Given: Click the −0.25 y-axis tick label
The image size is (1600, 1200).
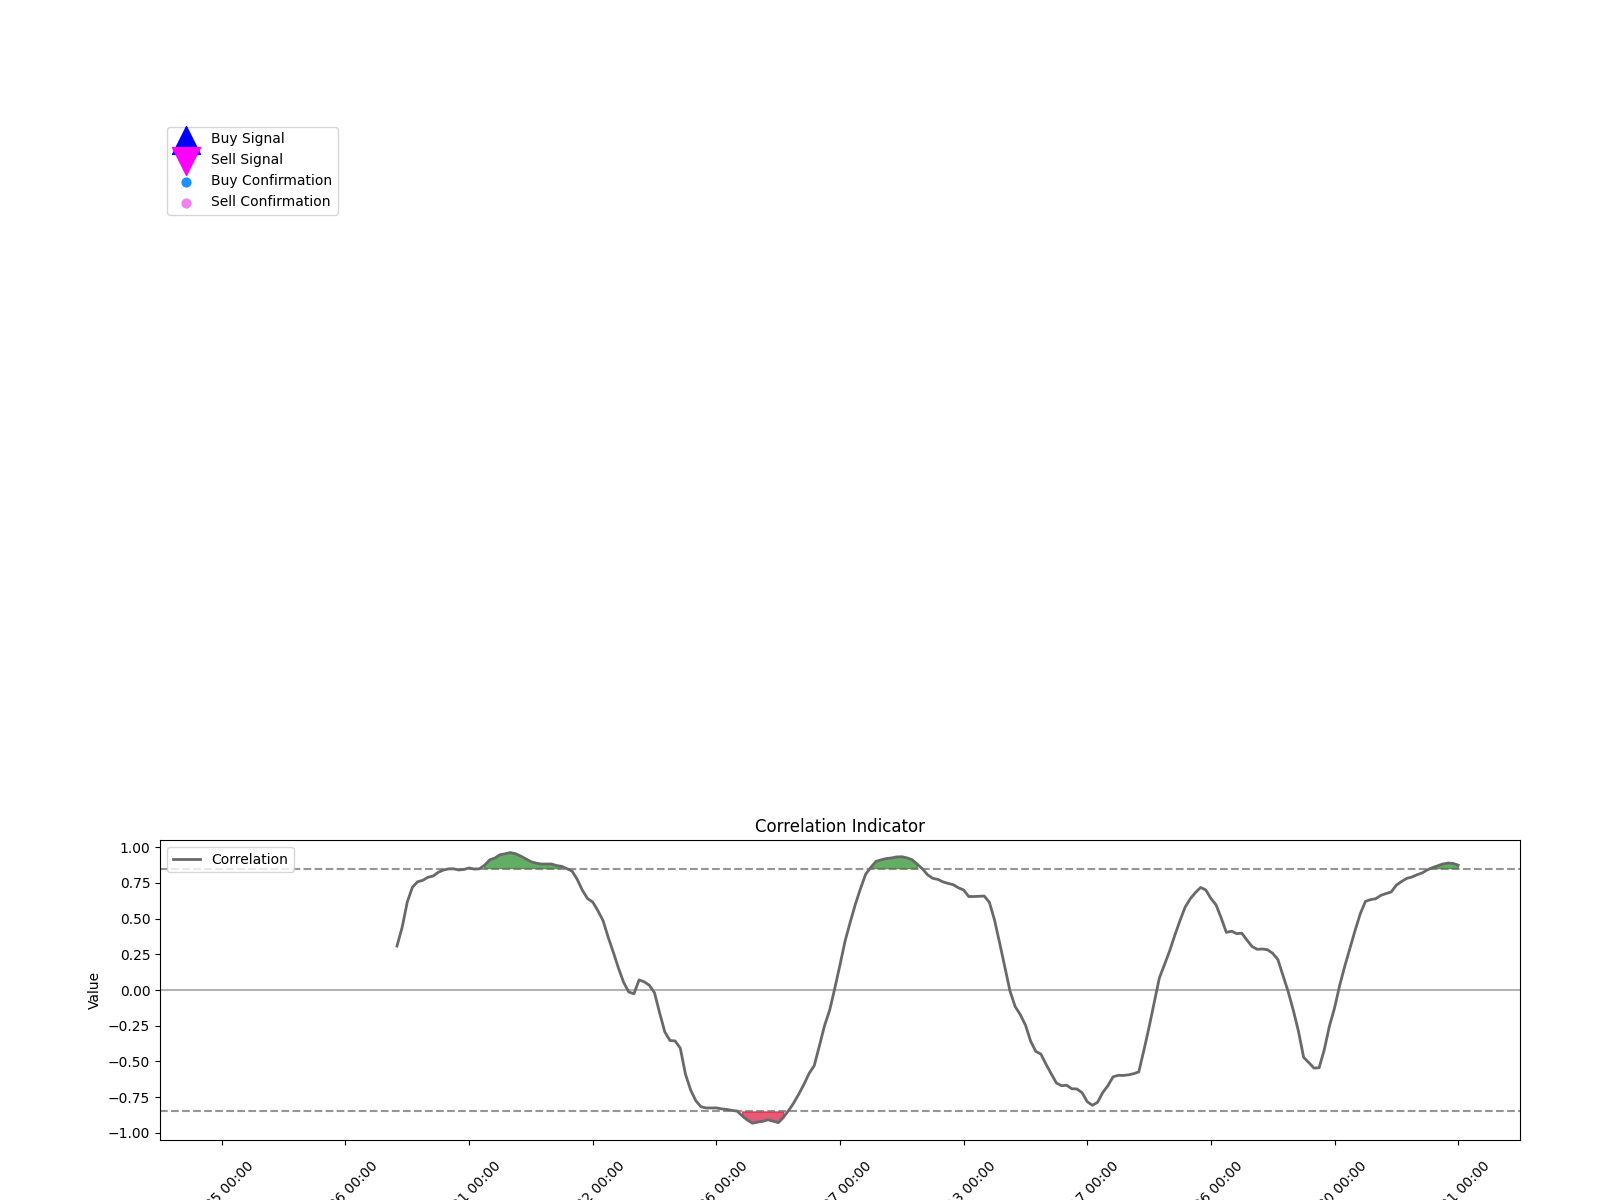Looking at the screenshot, I should coord(130,1026).
